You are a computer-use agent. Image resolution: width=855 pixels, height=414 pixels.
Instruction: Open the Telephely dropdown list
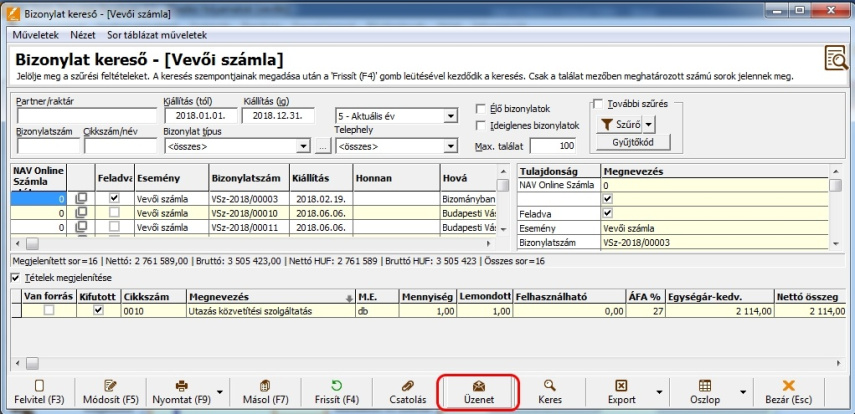[x=451, y=147]
